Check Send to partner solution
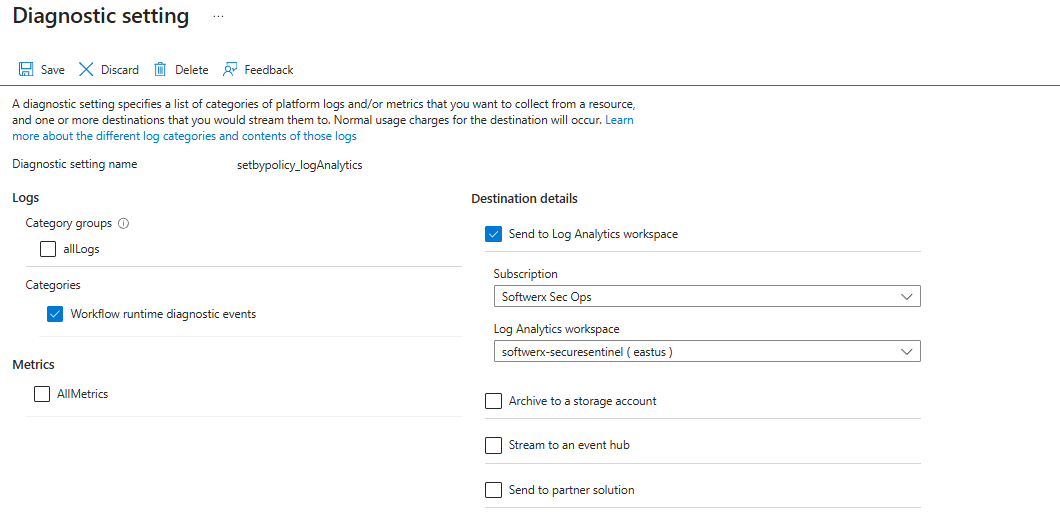The width and height of the screenshot is (1060, 516). 493,490
